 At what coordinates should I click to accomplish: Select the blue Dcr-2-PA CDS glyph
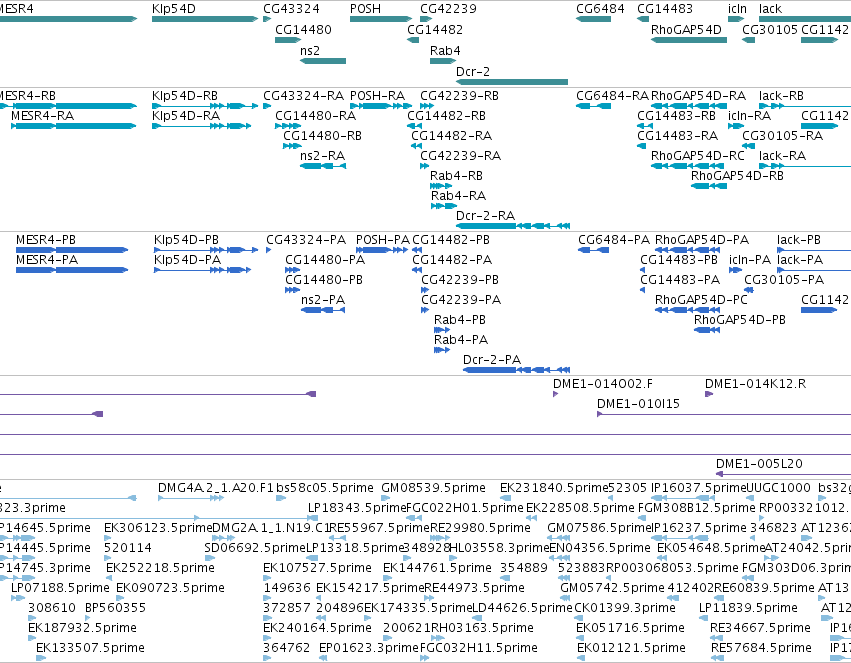(x=517, y=370)
